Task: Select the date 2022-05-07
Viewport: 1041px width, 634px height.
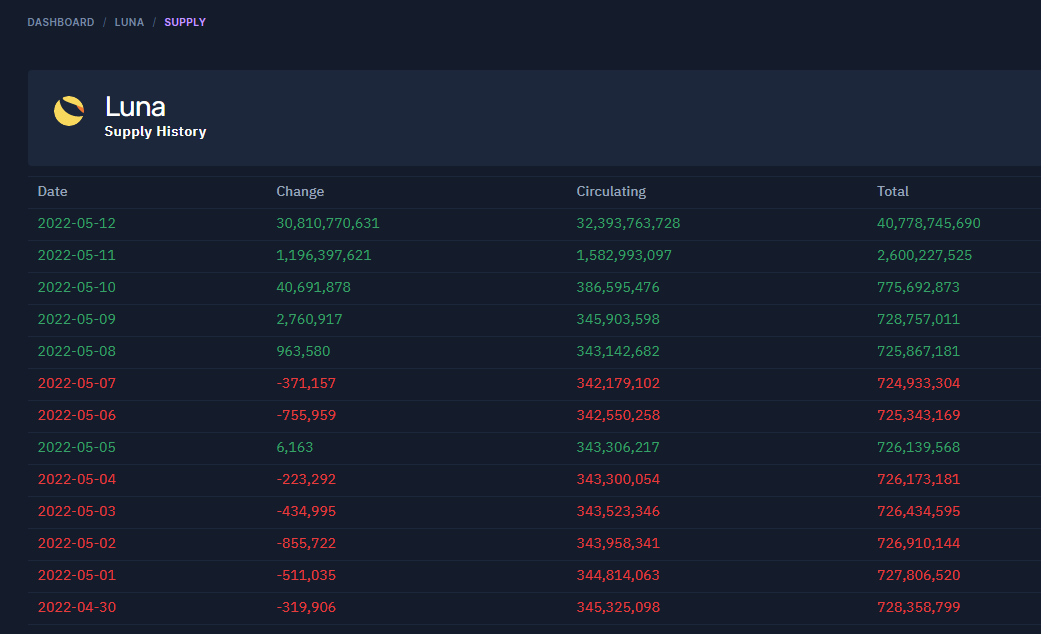Action: point(76,383)
